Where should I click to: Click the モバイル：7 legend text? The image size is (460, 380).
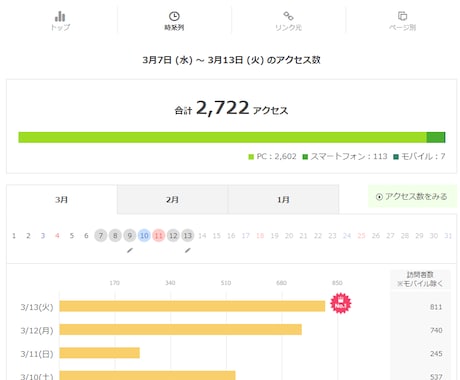423,156
